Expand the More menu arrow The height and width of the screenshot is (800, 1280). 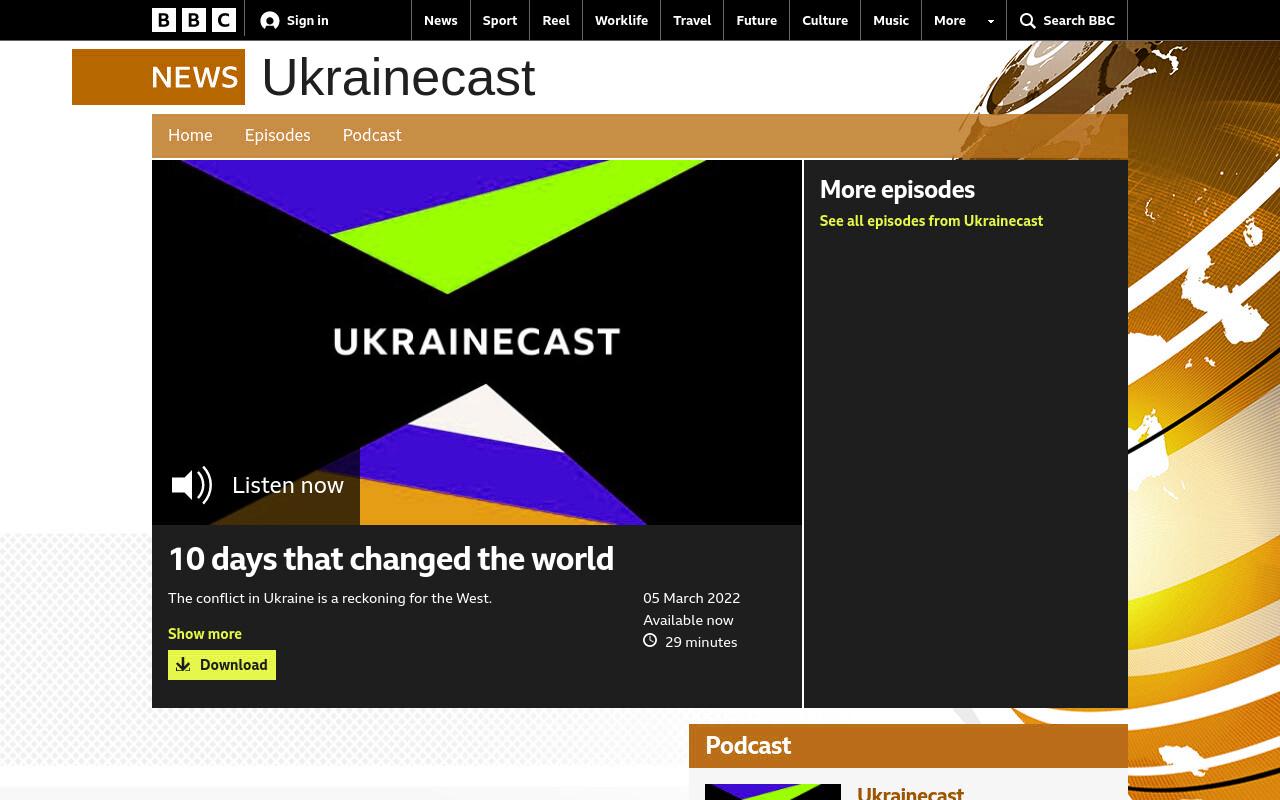991,21
